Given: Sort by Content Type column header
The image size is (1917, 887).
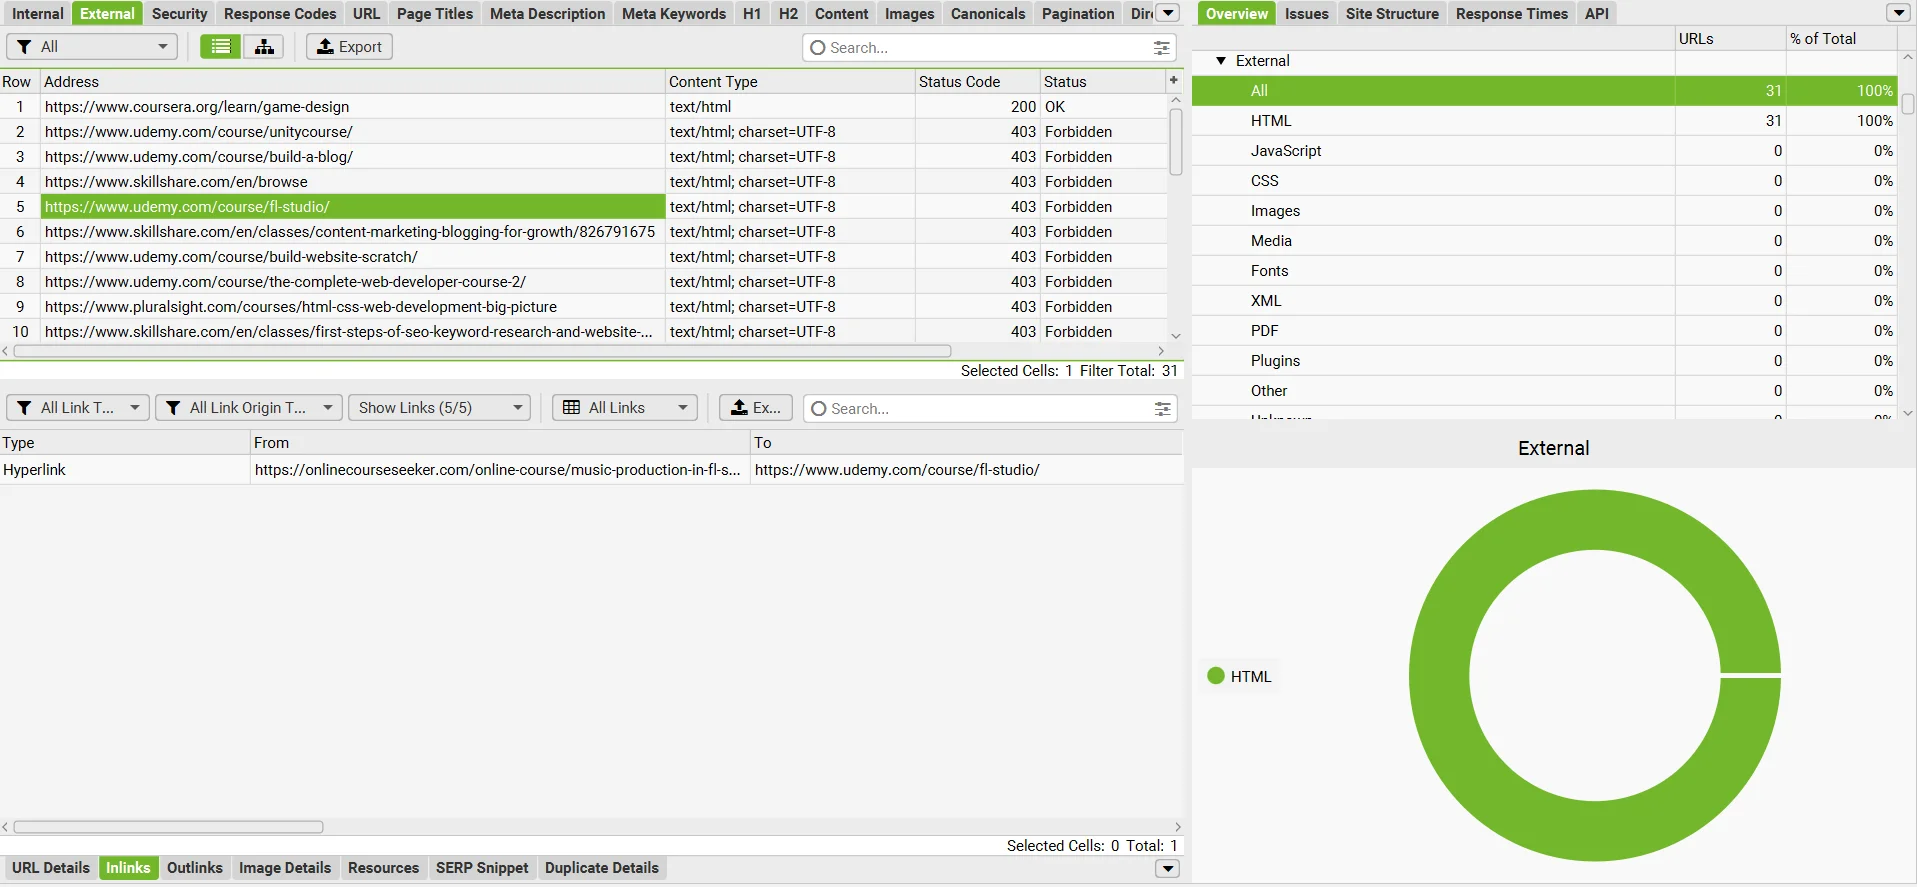Looking at the screenshot, I should [790, 82].
